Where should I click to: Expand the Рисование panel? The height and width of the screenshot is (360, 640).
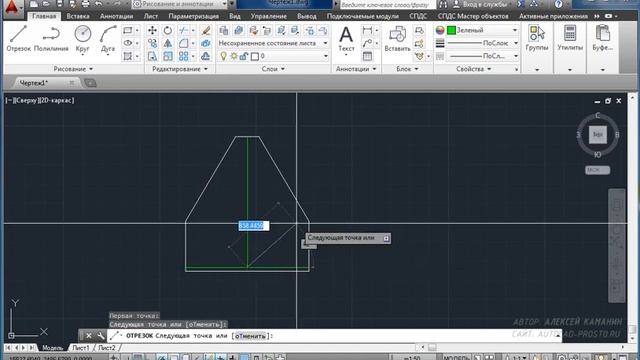pyautogui.click(x=73, y=69)
